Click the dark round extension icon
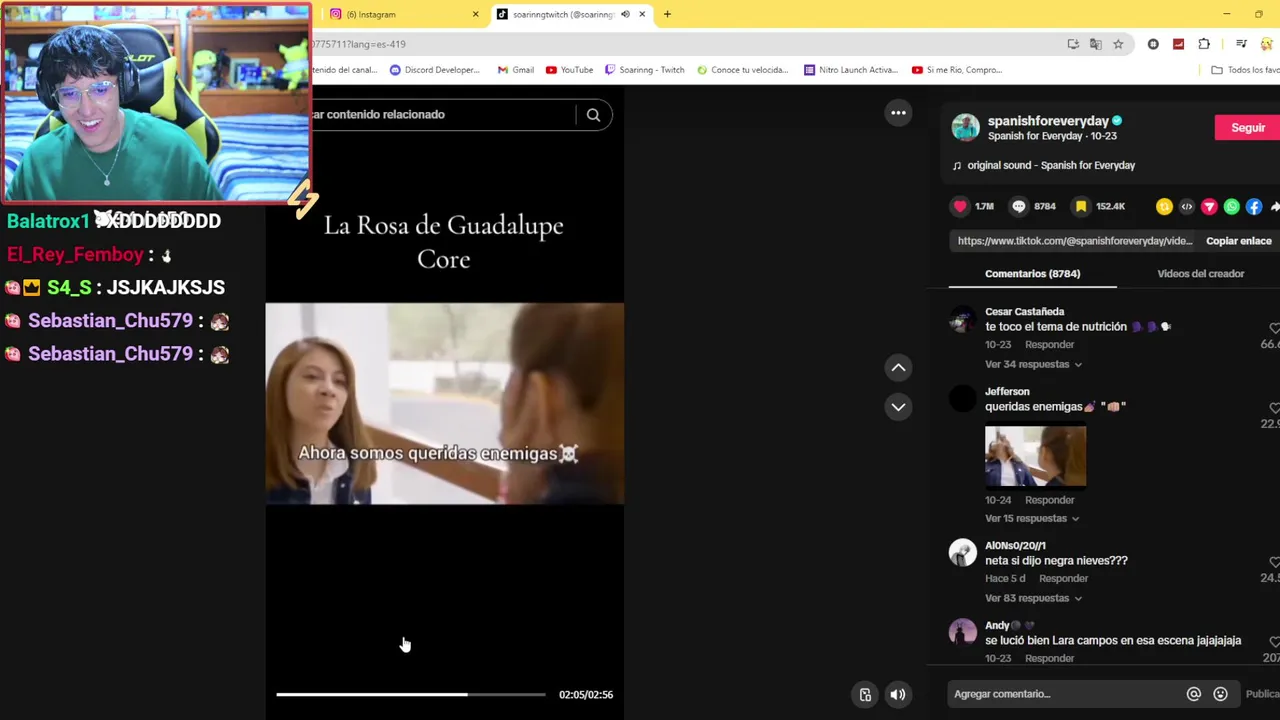This screenshot has width=1280, height=720. coord(1153,44)
